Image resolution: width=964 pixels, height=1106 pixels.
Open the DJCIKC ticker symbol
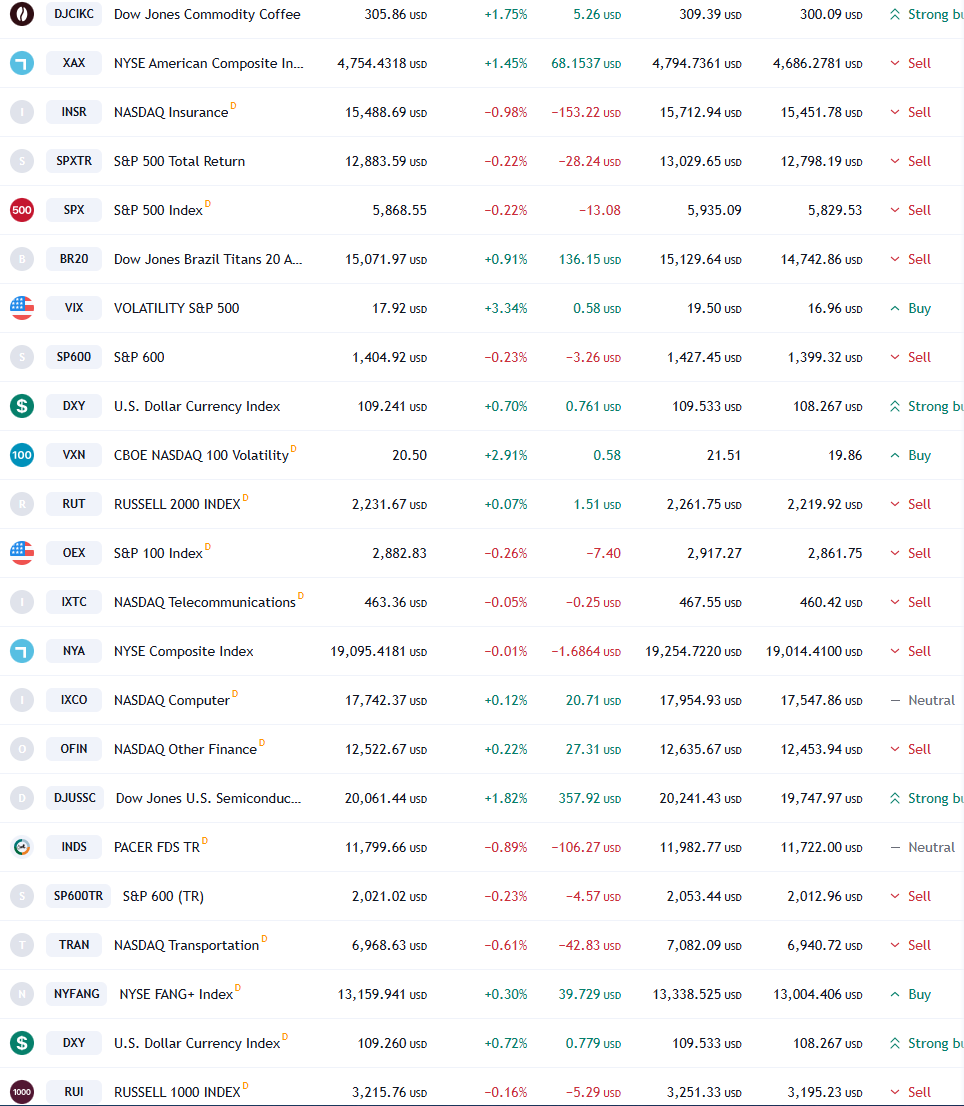click(x=74, y=14)
